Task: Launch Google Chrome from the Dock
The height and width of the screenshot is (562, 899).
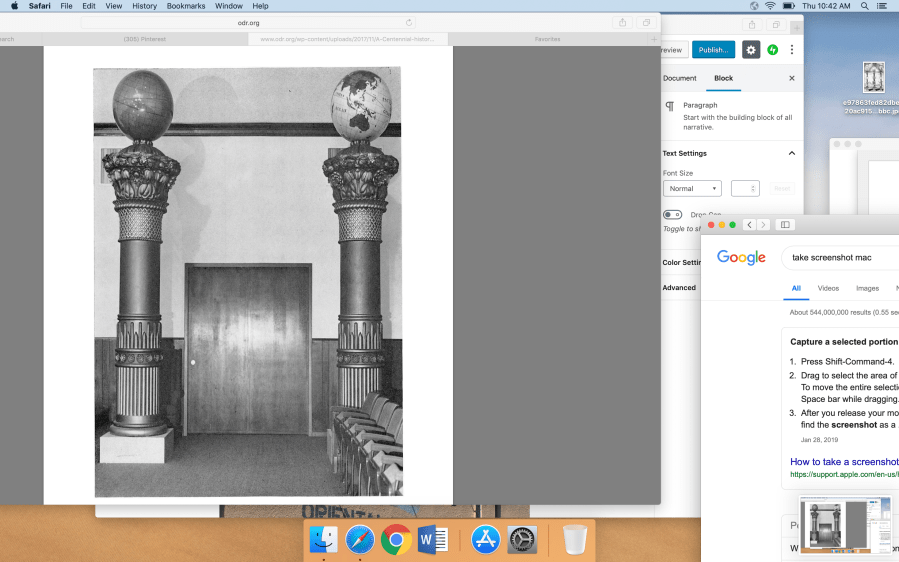Action: (396, 540)
